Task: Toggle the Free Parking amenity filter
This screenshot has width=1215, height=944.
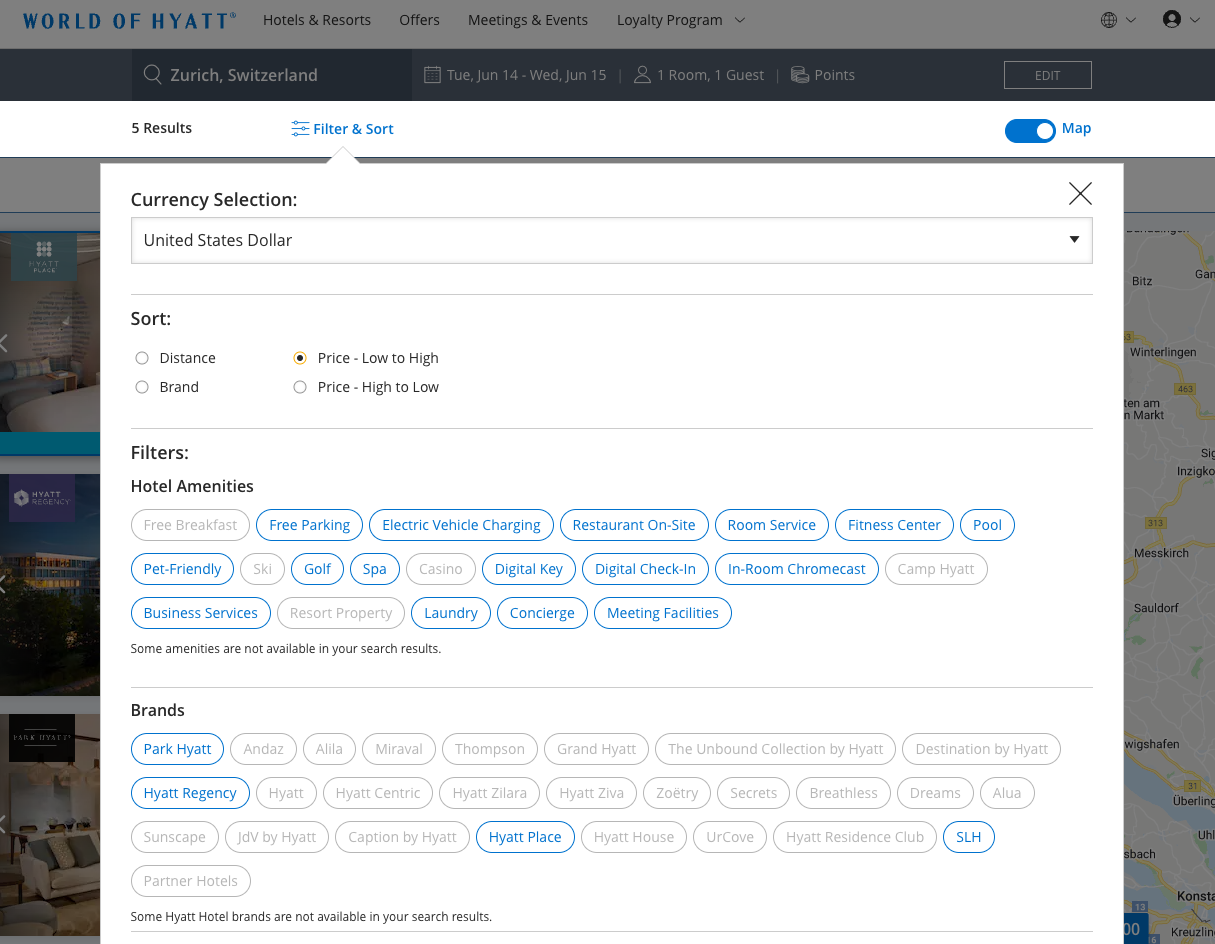Action: pos(310,525)
